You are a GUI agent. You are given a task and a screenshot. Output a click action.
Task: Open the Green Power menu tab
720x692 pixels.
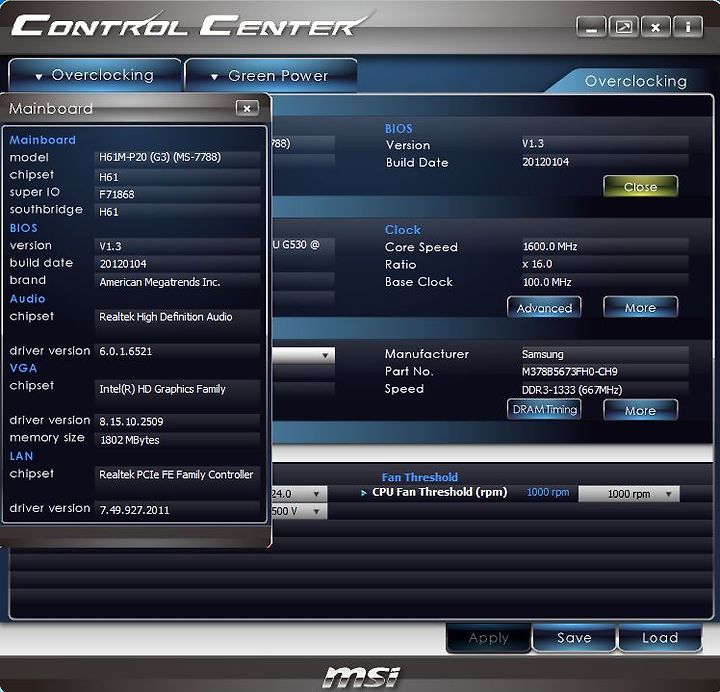coord(271,75)
